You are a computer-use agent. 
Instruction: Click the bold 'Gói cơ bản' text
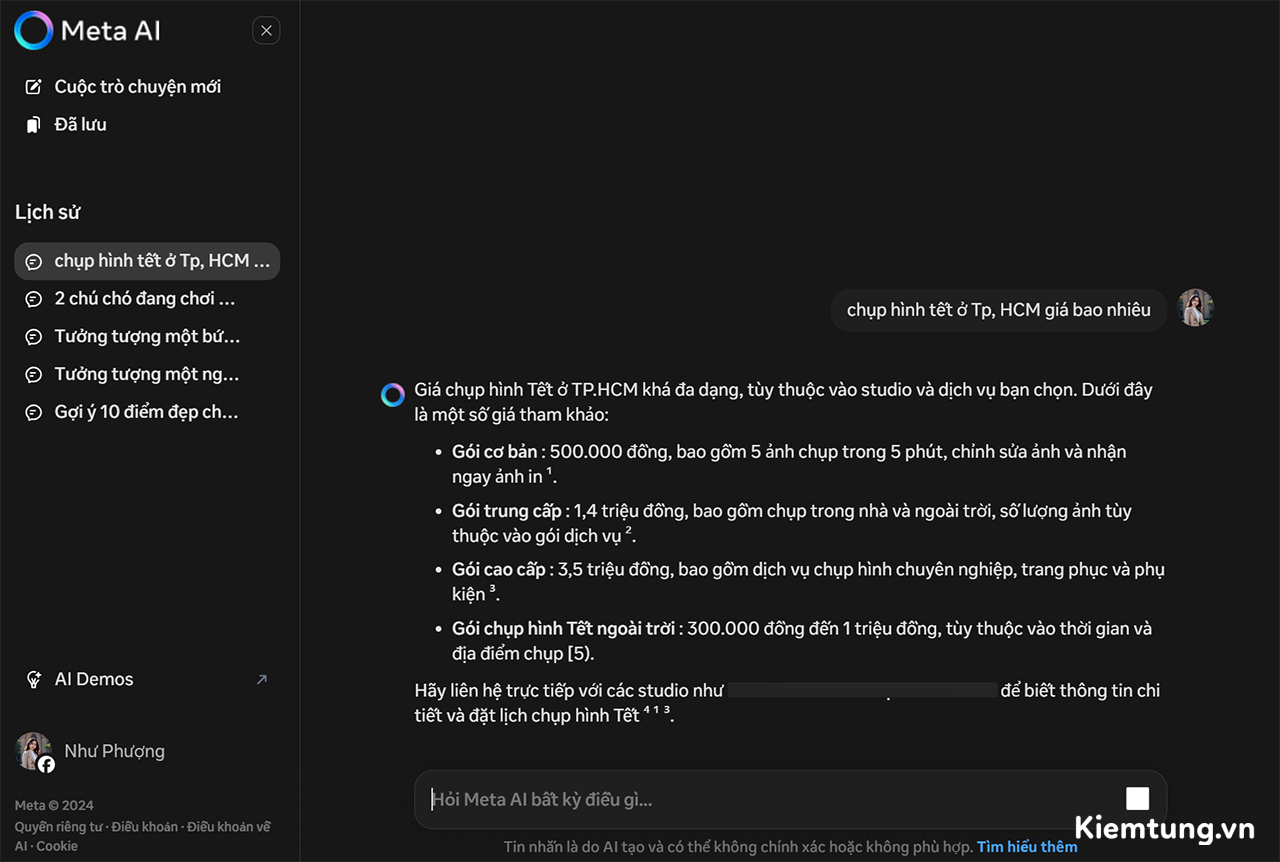[x=494, y=452]
